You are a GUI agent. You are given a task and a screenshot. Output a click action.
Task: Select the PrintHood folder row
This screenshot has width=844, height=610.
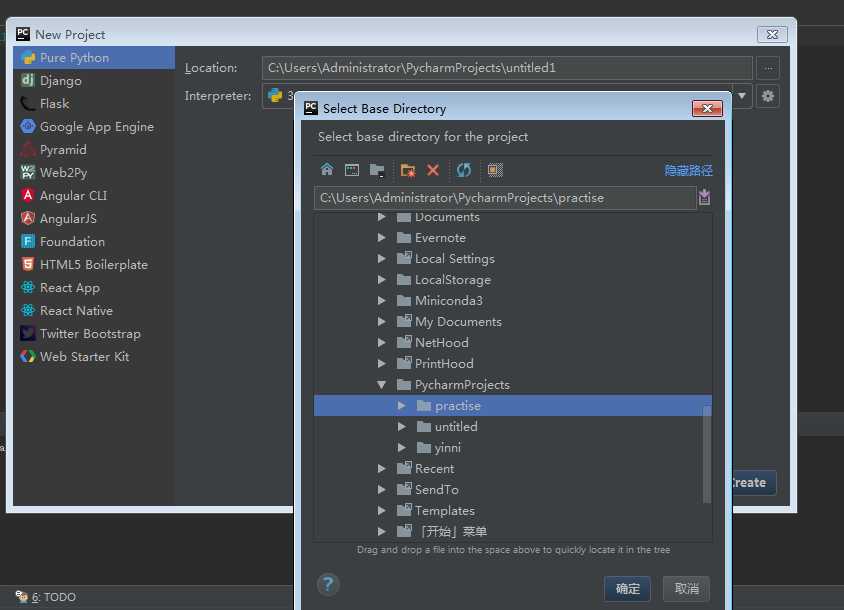[x=512, y=363]
